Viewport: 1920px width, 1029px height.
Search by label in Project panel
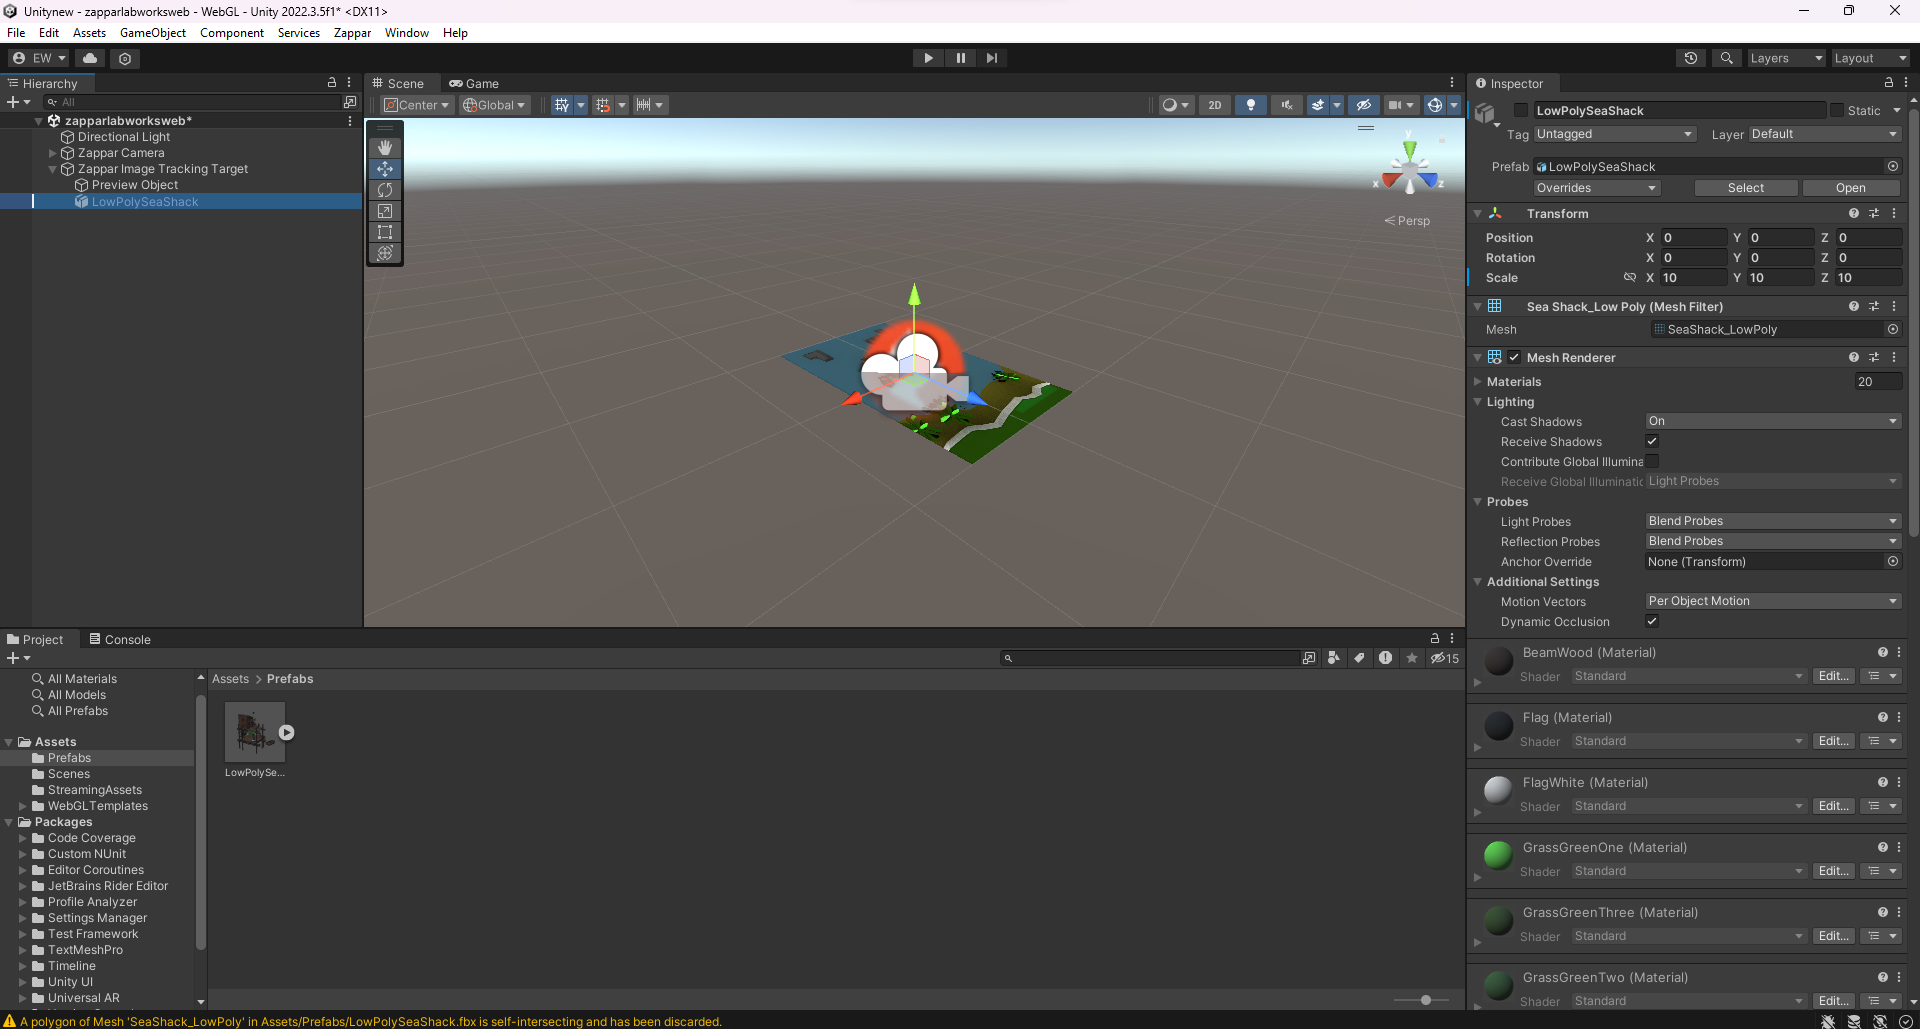(x=1359, y=657)
